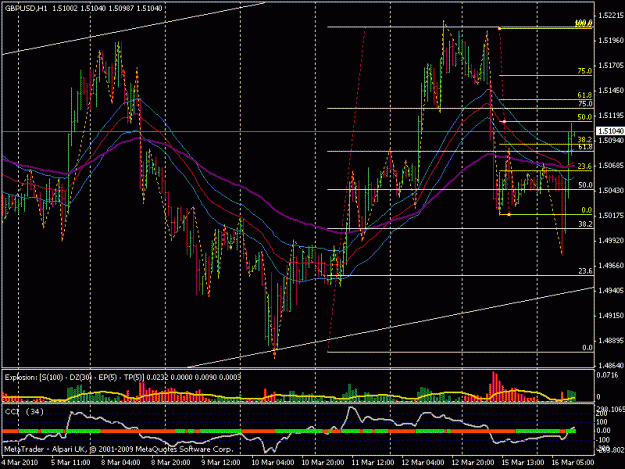This screenshot has width=625, height=469.
Task: Click the 8 Mar 04:00 time axis label
Action: 120,463
